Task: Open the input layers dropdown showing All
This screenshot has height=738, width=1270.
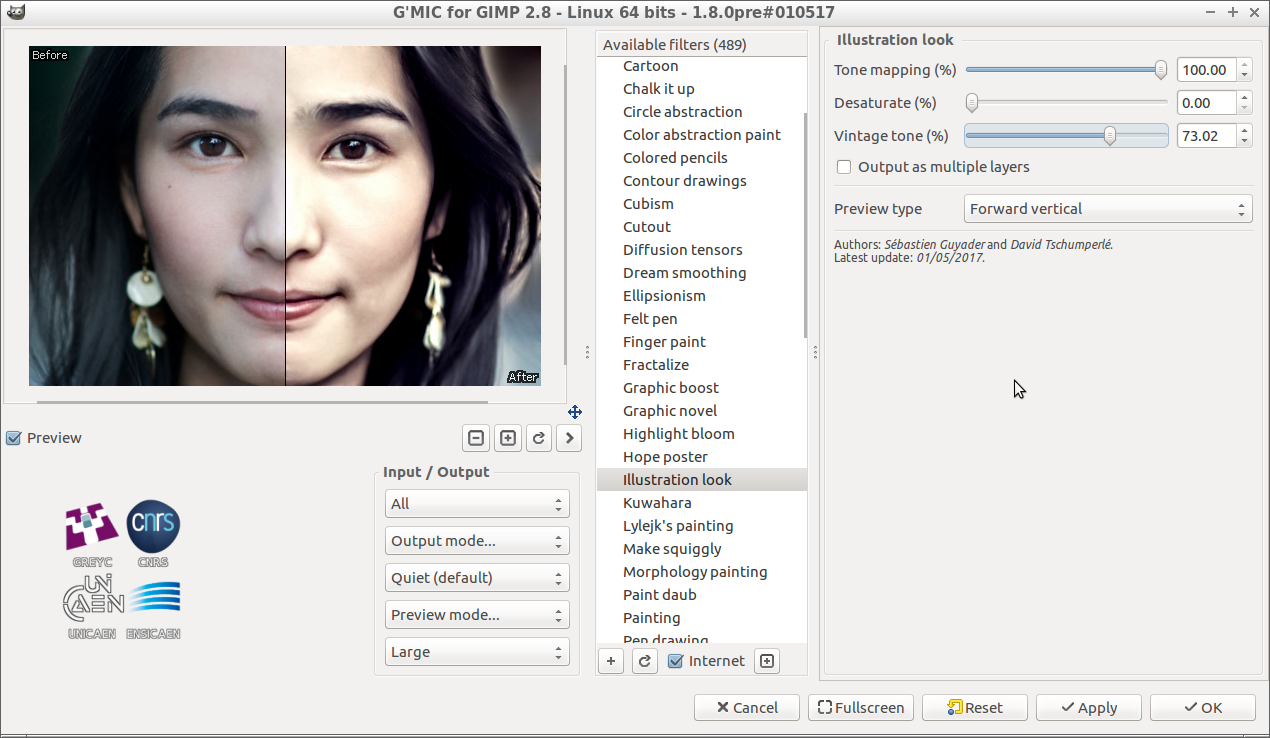Action: tap(477, 504)
